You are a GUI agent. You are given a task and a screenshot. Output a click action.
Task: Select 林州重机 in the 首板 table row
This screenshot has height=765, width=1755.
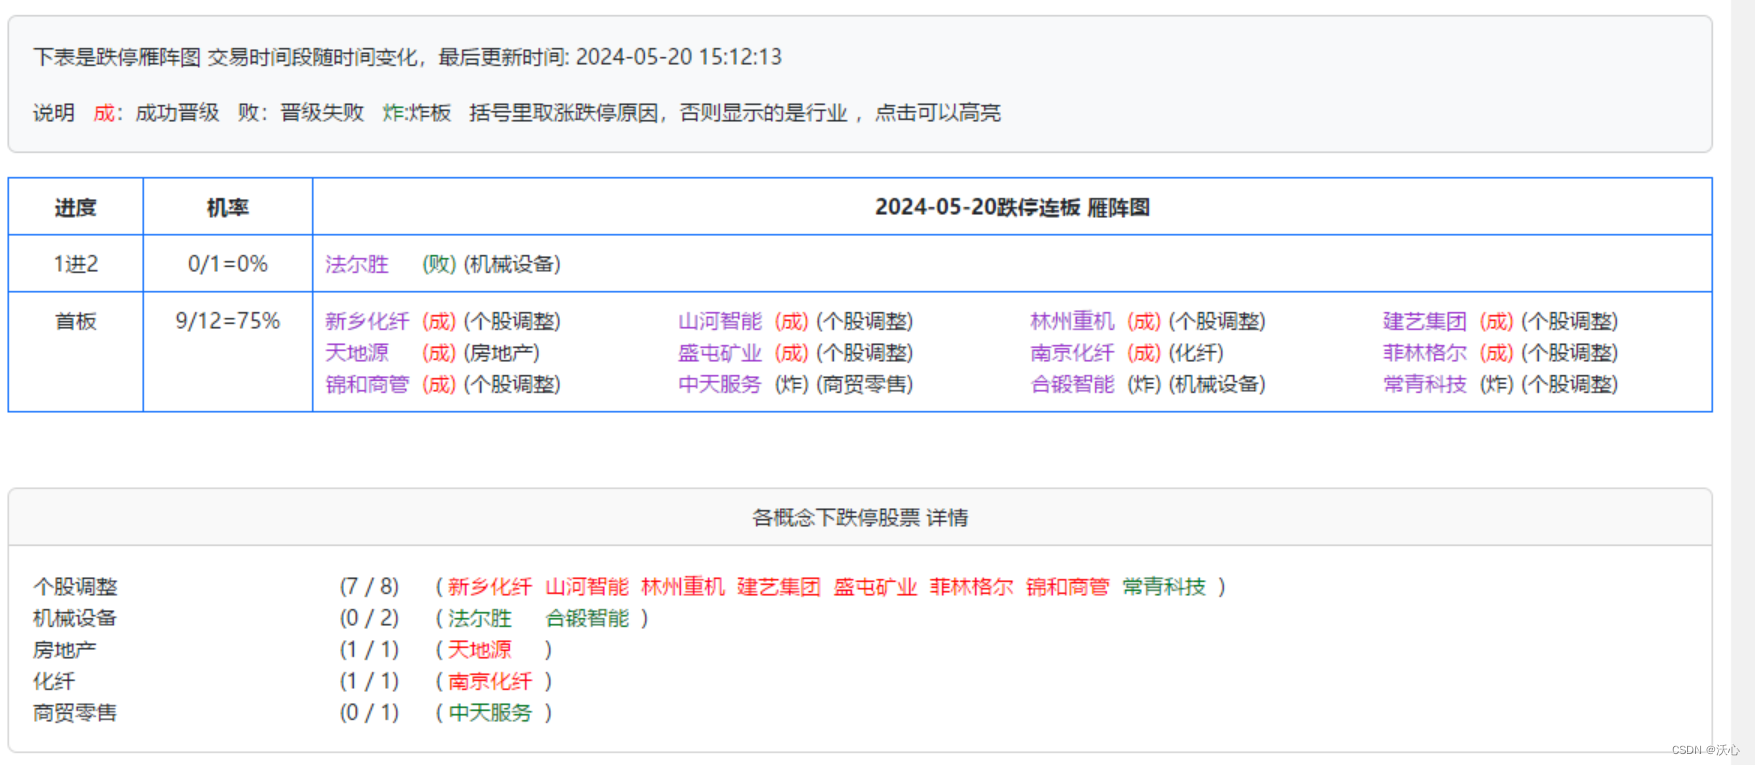click(1072, 321)
